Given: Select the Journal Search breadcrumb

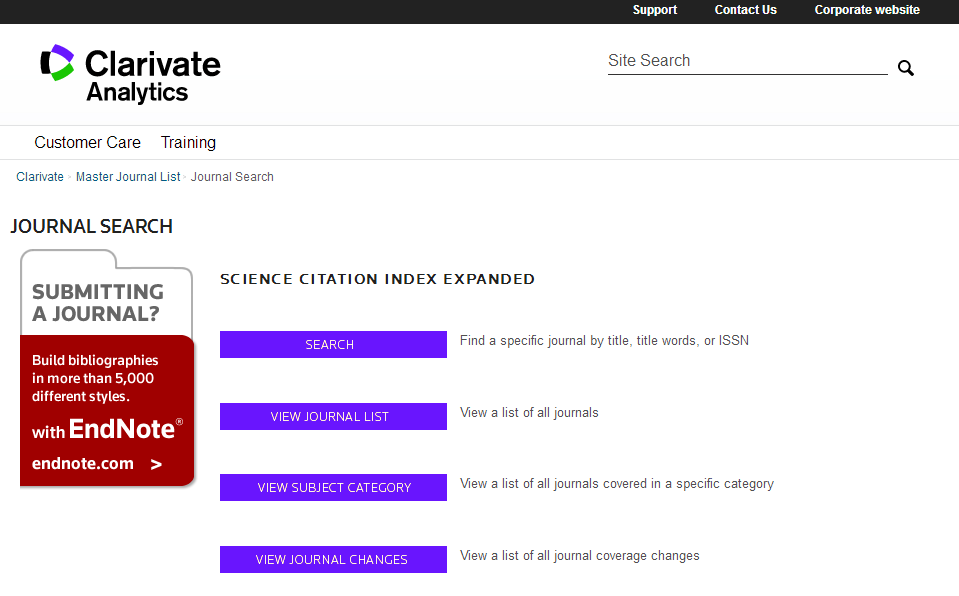Looking at the screenshot, I should (232, 177).
